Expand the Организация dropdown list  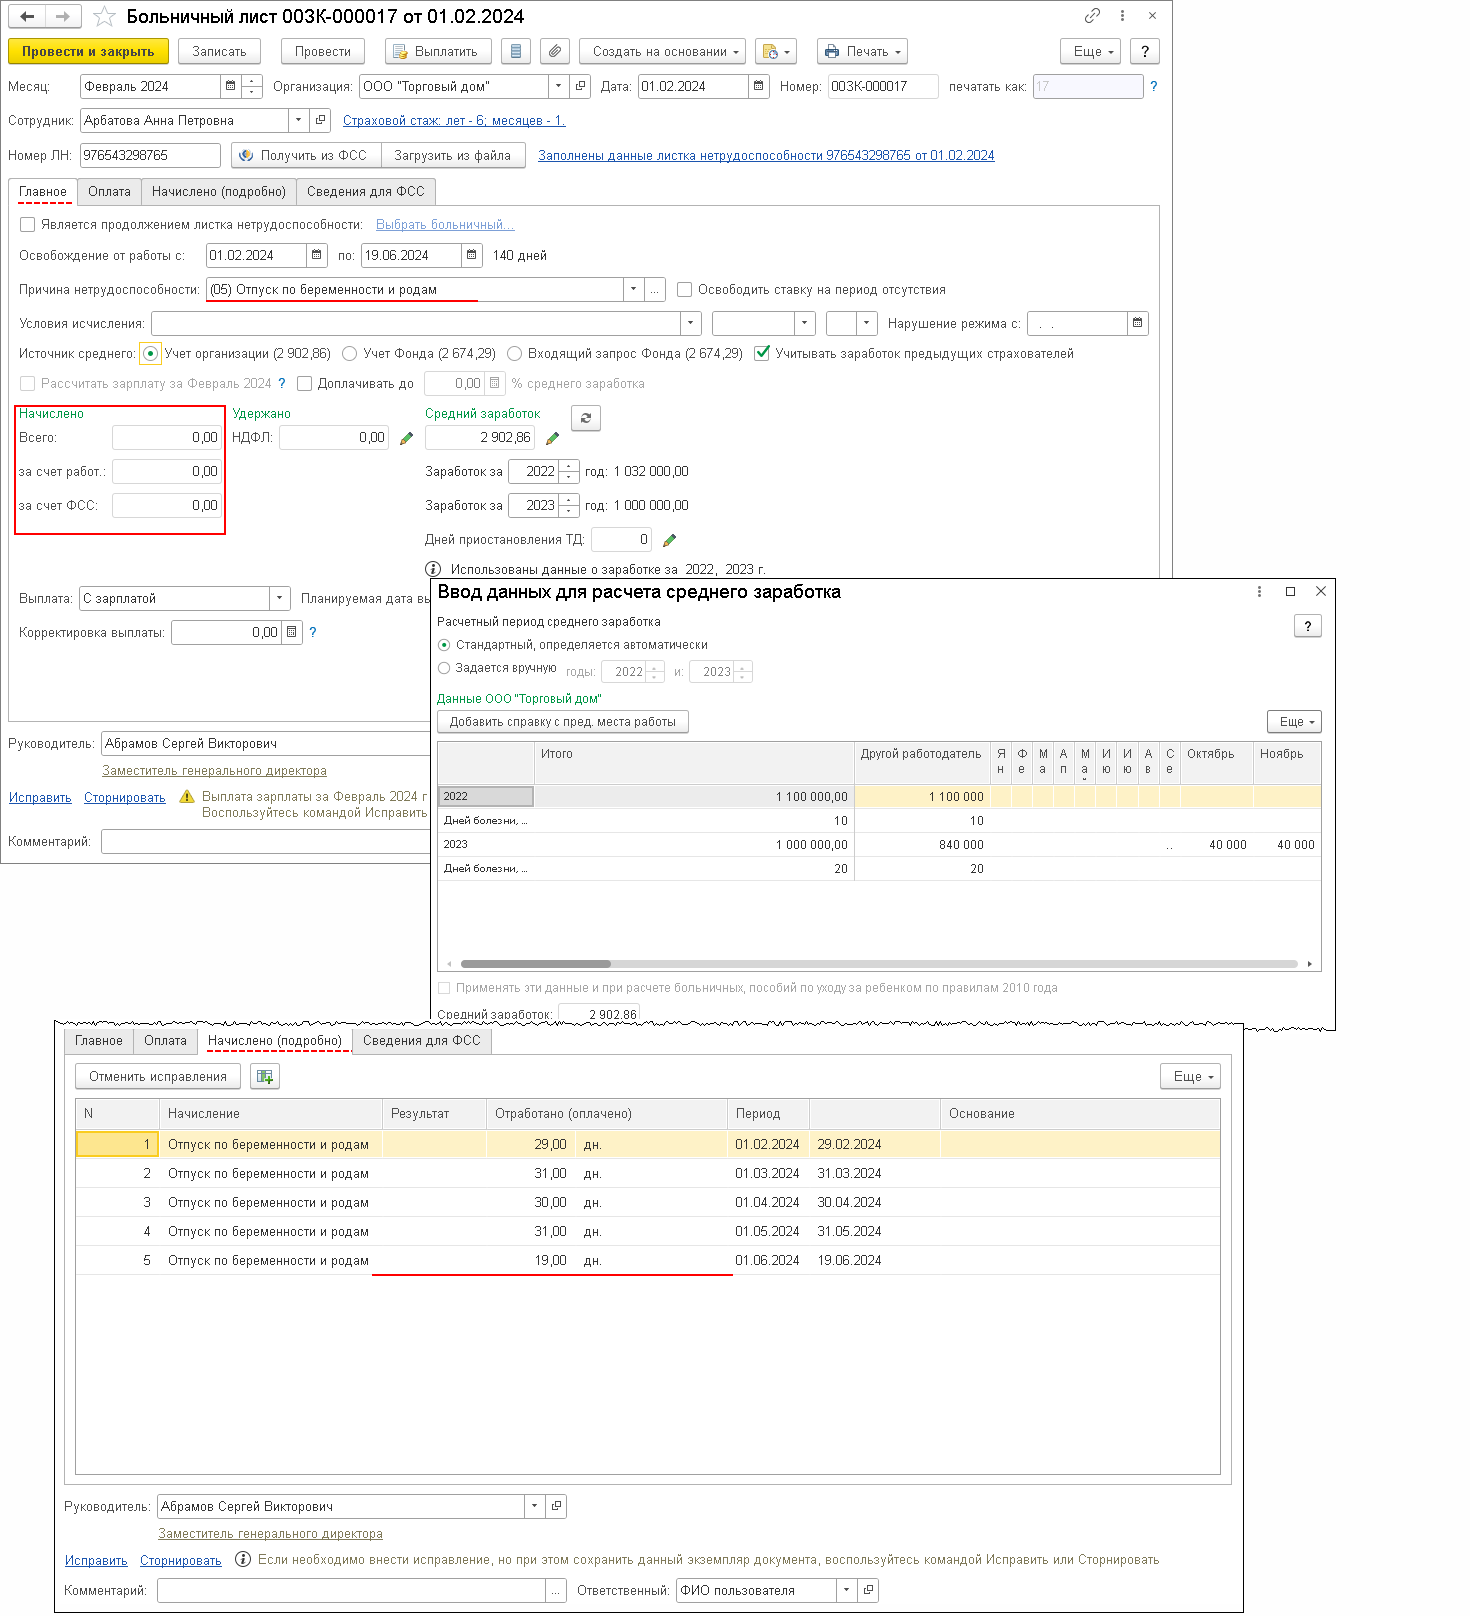pyautogui.click(x=559, y=87)
